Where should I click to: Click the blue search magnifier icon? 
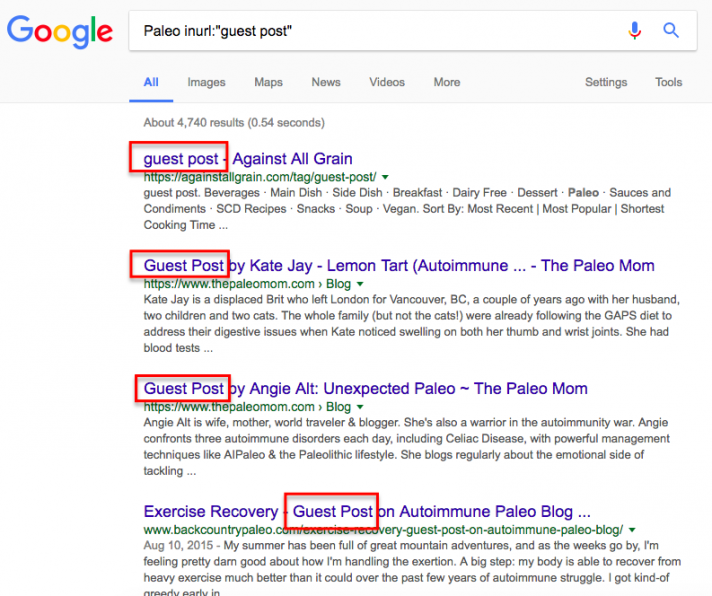tap(671, 30)
